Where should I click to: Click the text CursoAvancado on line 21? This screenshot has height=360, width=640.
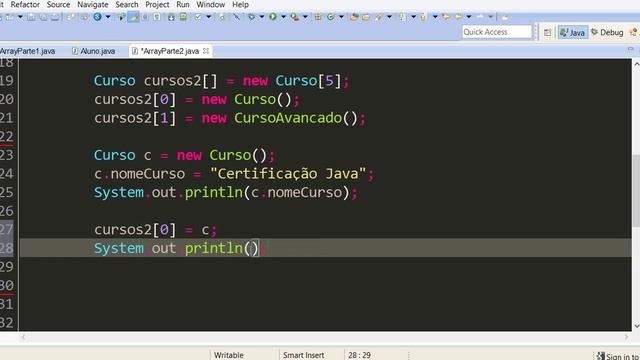click(288, 118)
